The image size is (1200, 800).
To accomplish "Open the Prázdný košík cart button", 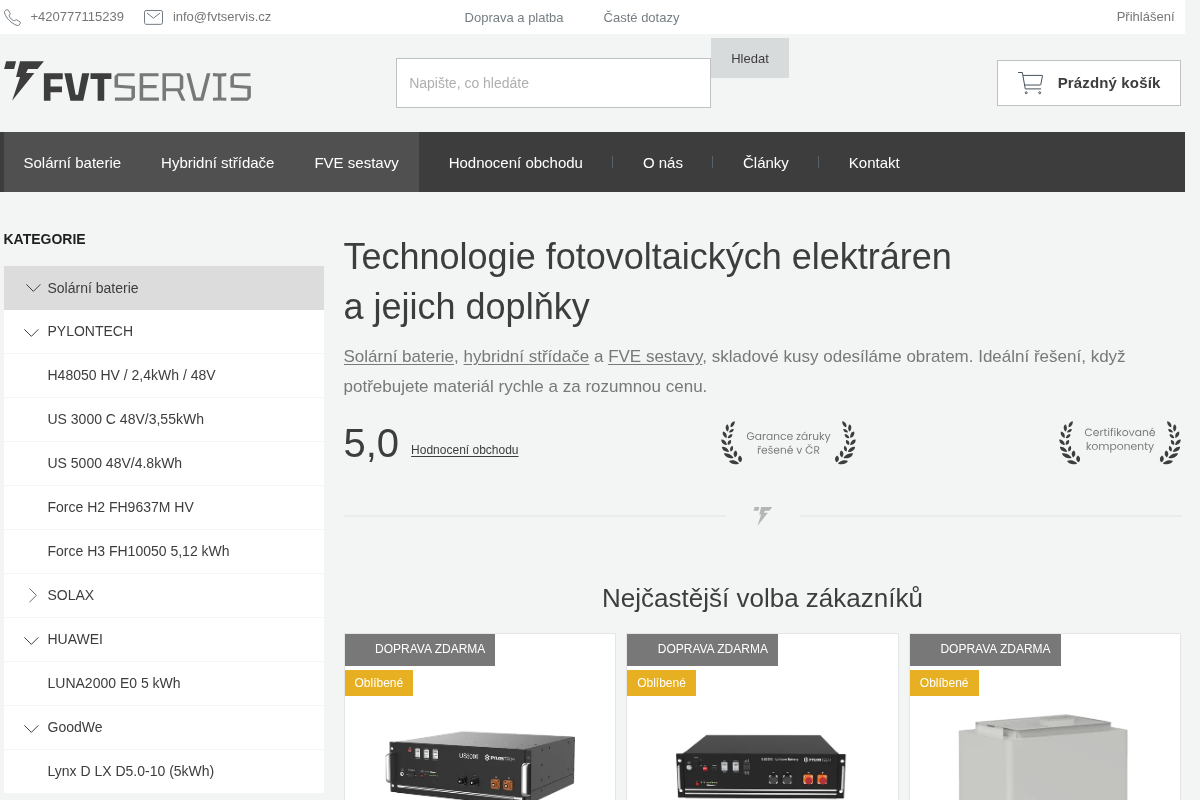I will click(x=1089, y=83).
